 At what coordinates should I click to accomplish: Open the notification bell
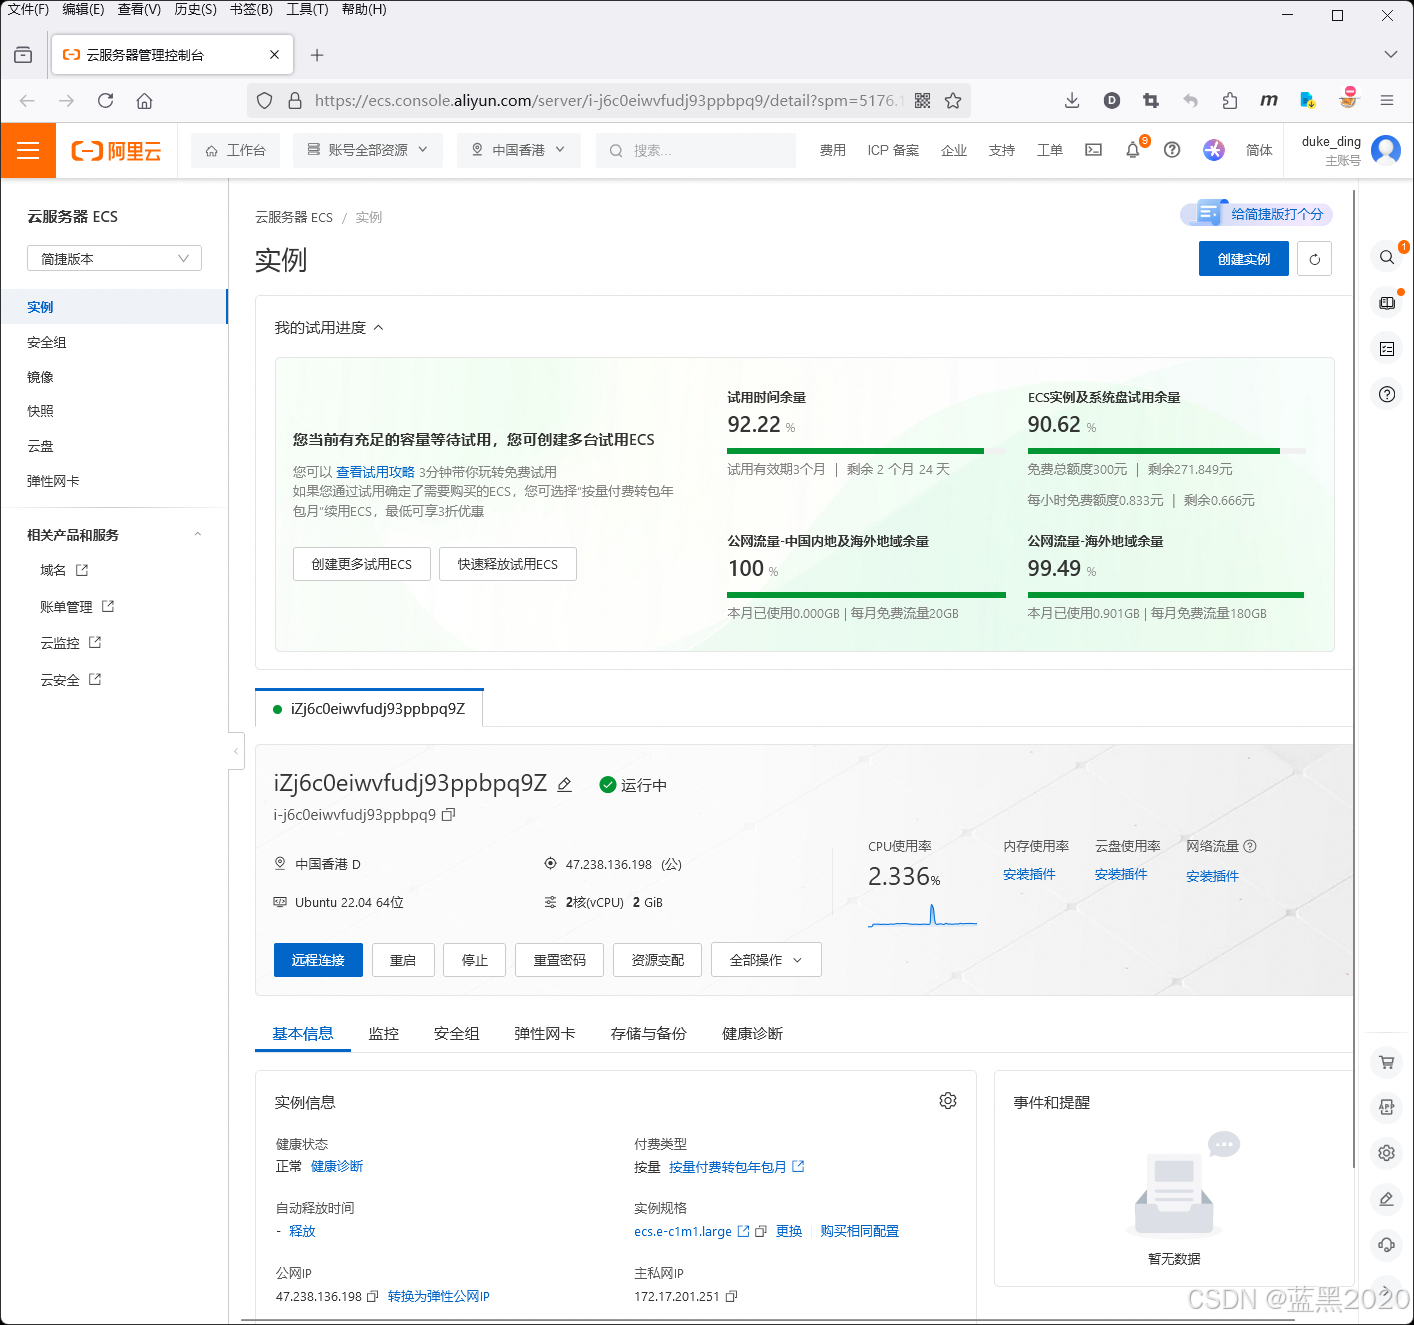1132,150
